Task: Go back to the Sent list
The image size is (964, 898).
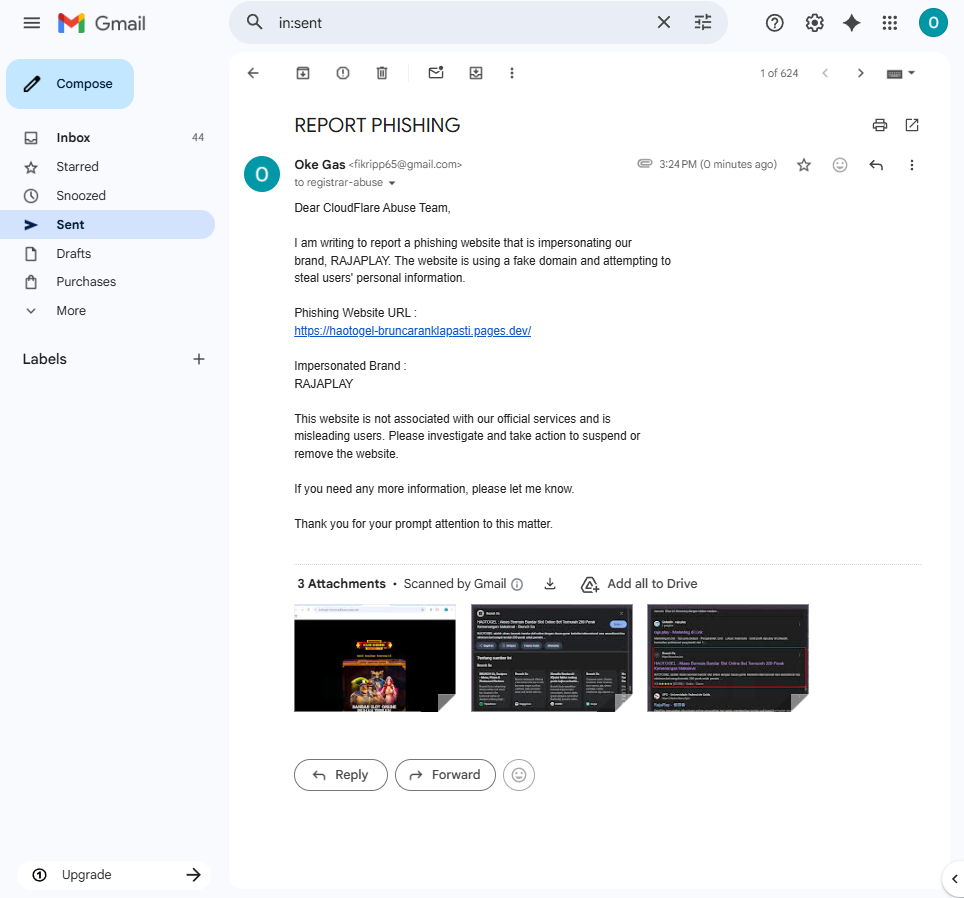Action: click(253, 73)
